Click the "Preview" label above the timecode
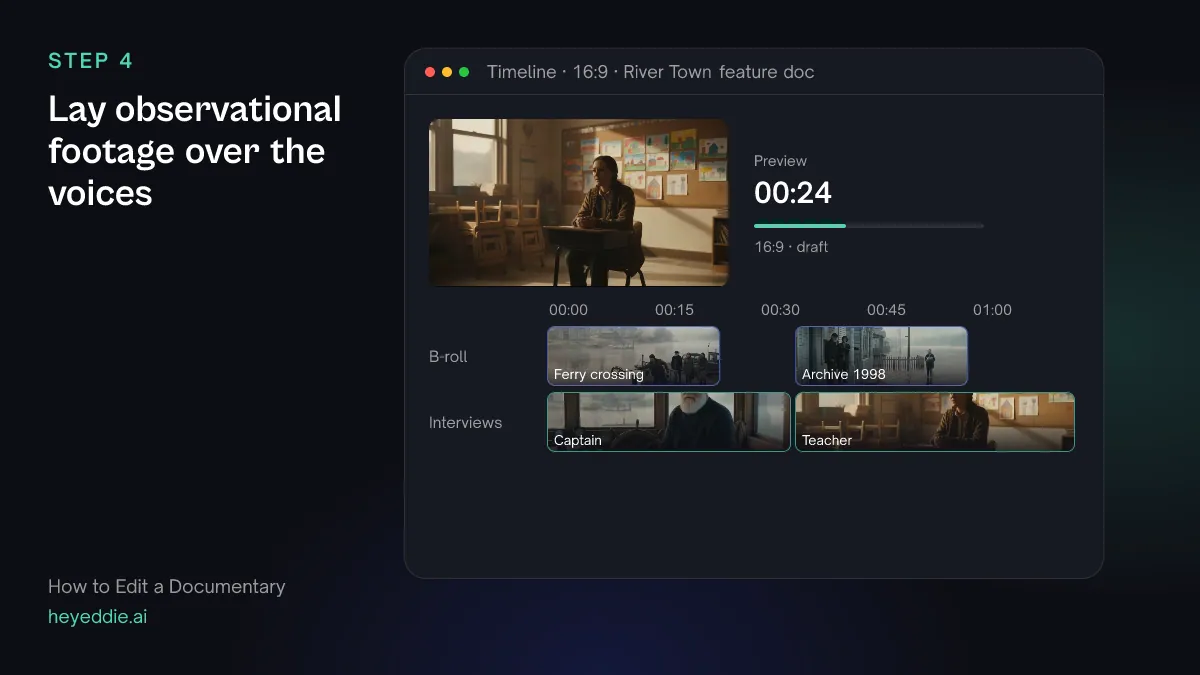Image resolution: width=1200 pixels, height=675 pixels. (780, 161)
